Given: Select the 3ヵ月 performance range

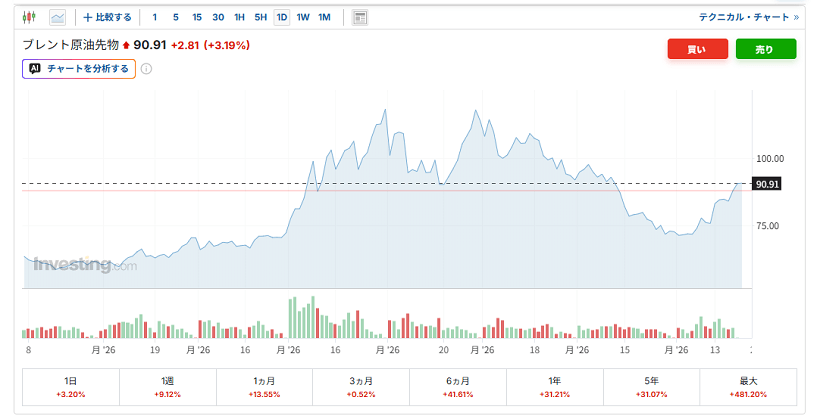Looking at the screenshot, I should point(361,387).
